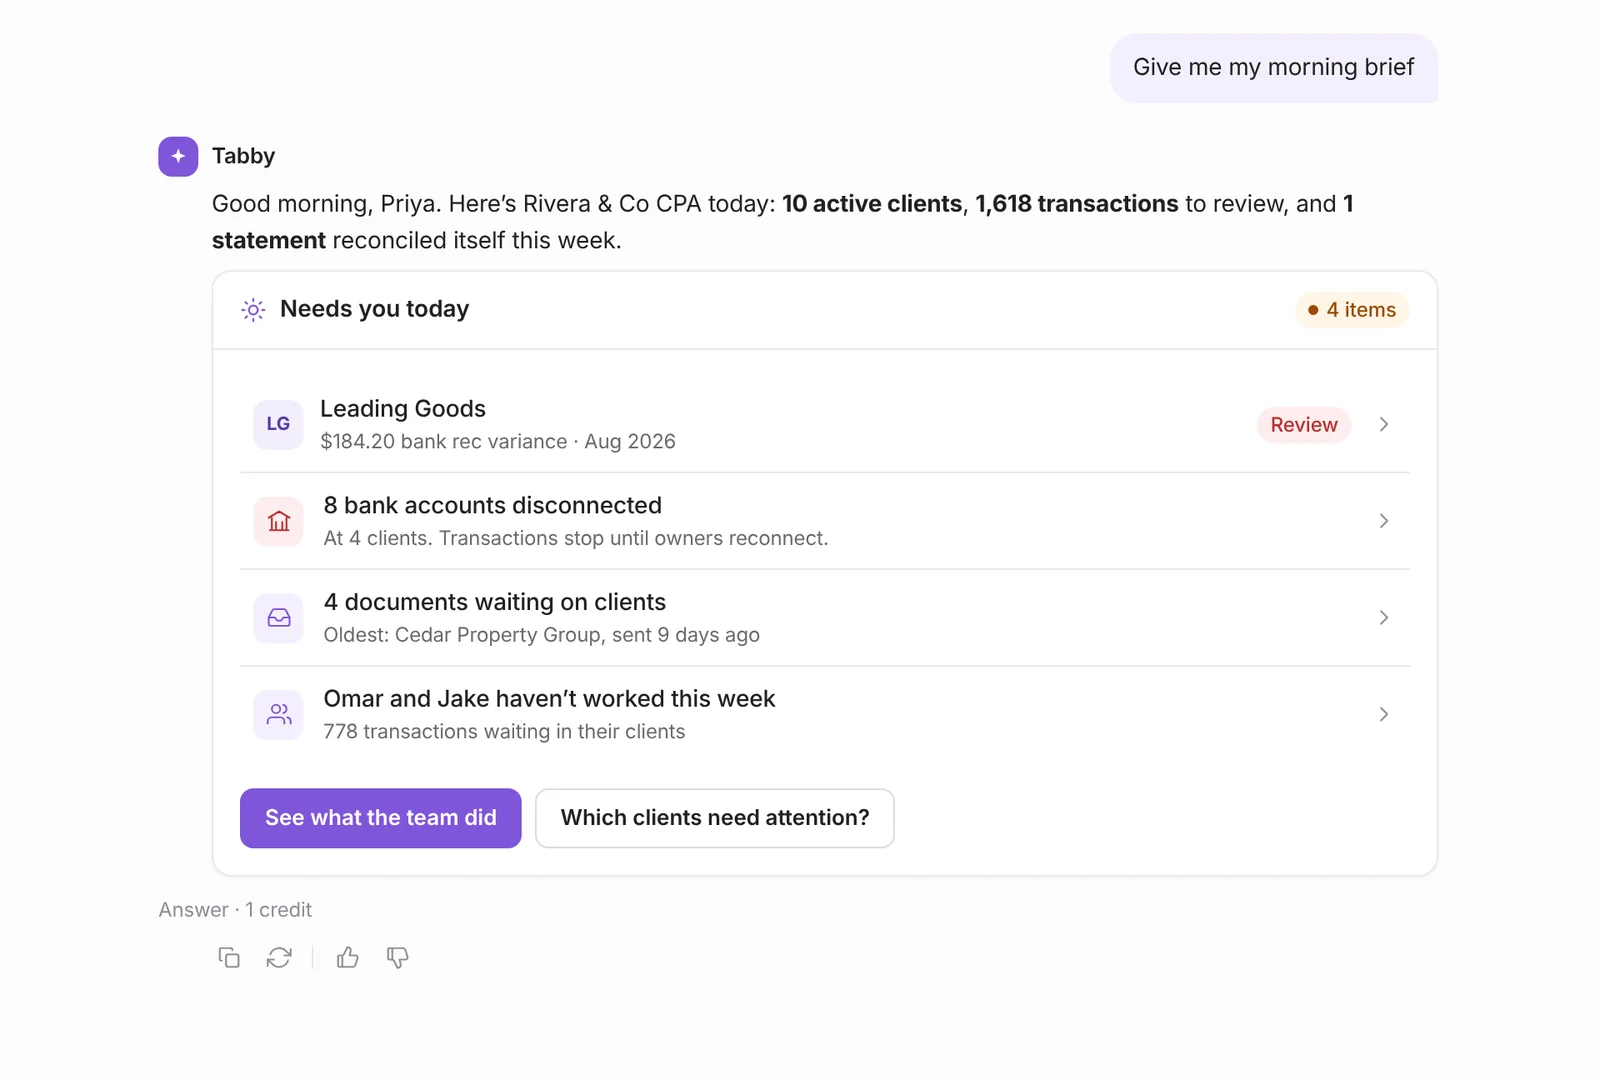Click the Review badge on Leading Goods
This screenshot has height=1080, width=1600.
coord(1304,425)
